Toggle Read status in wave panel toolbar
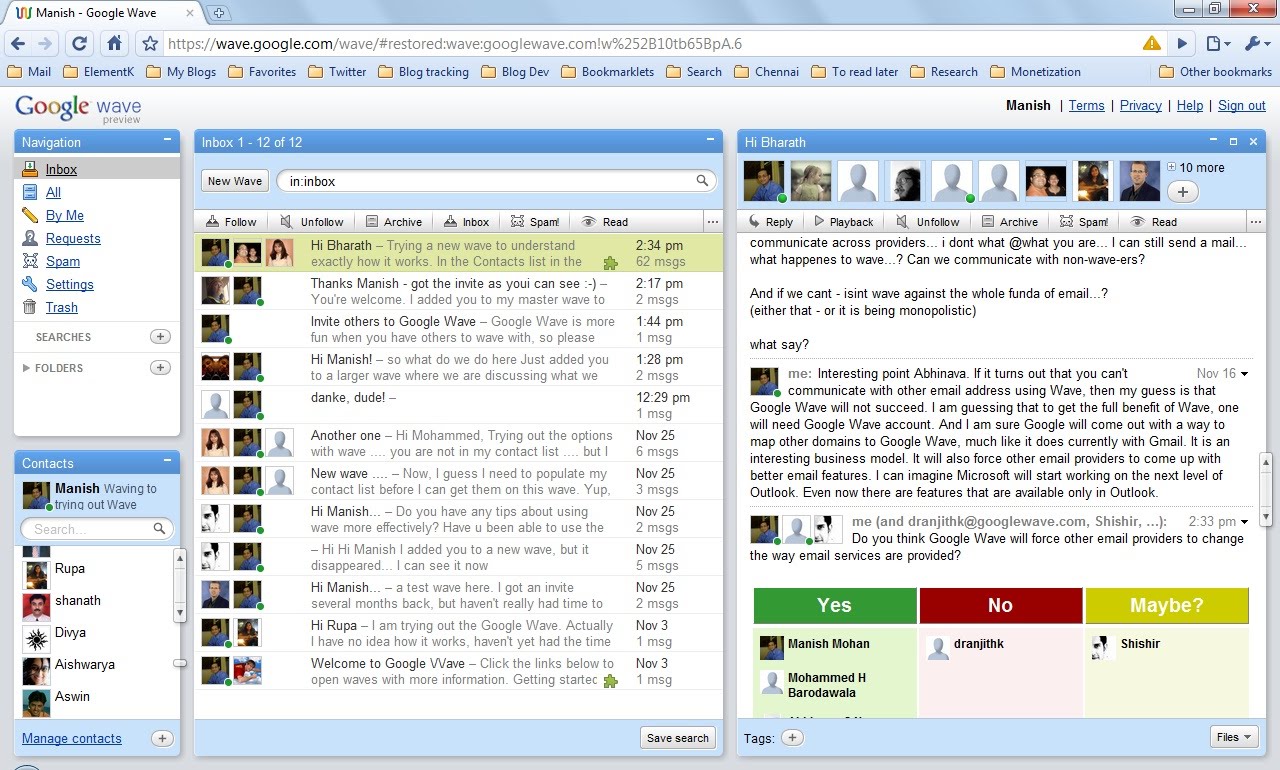The height and width of the screenshot is (770, 1280). click(x=1154, y=222)
